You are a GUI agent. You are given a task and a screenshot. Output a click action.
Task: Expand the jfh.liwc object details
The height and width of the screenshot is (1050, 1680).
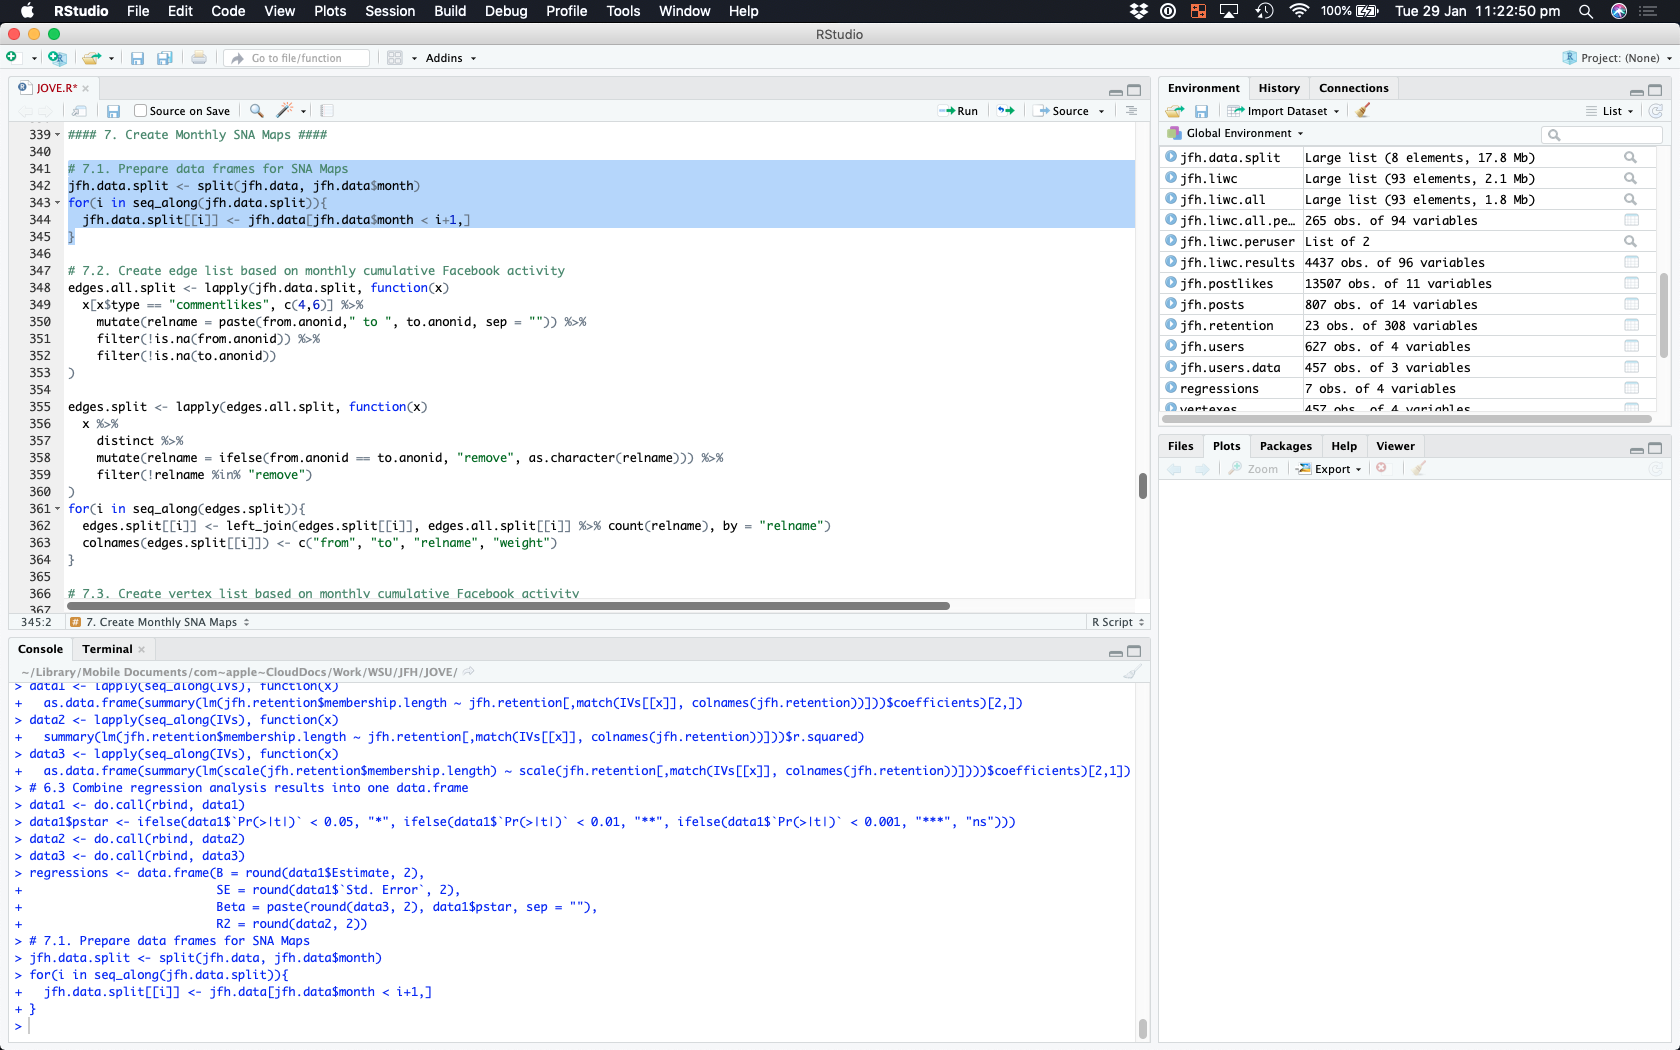point(1171,179)
